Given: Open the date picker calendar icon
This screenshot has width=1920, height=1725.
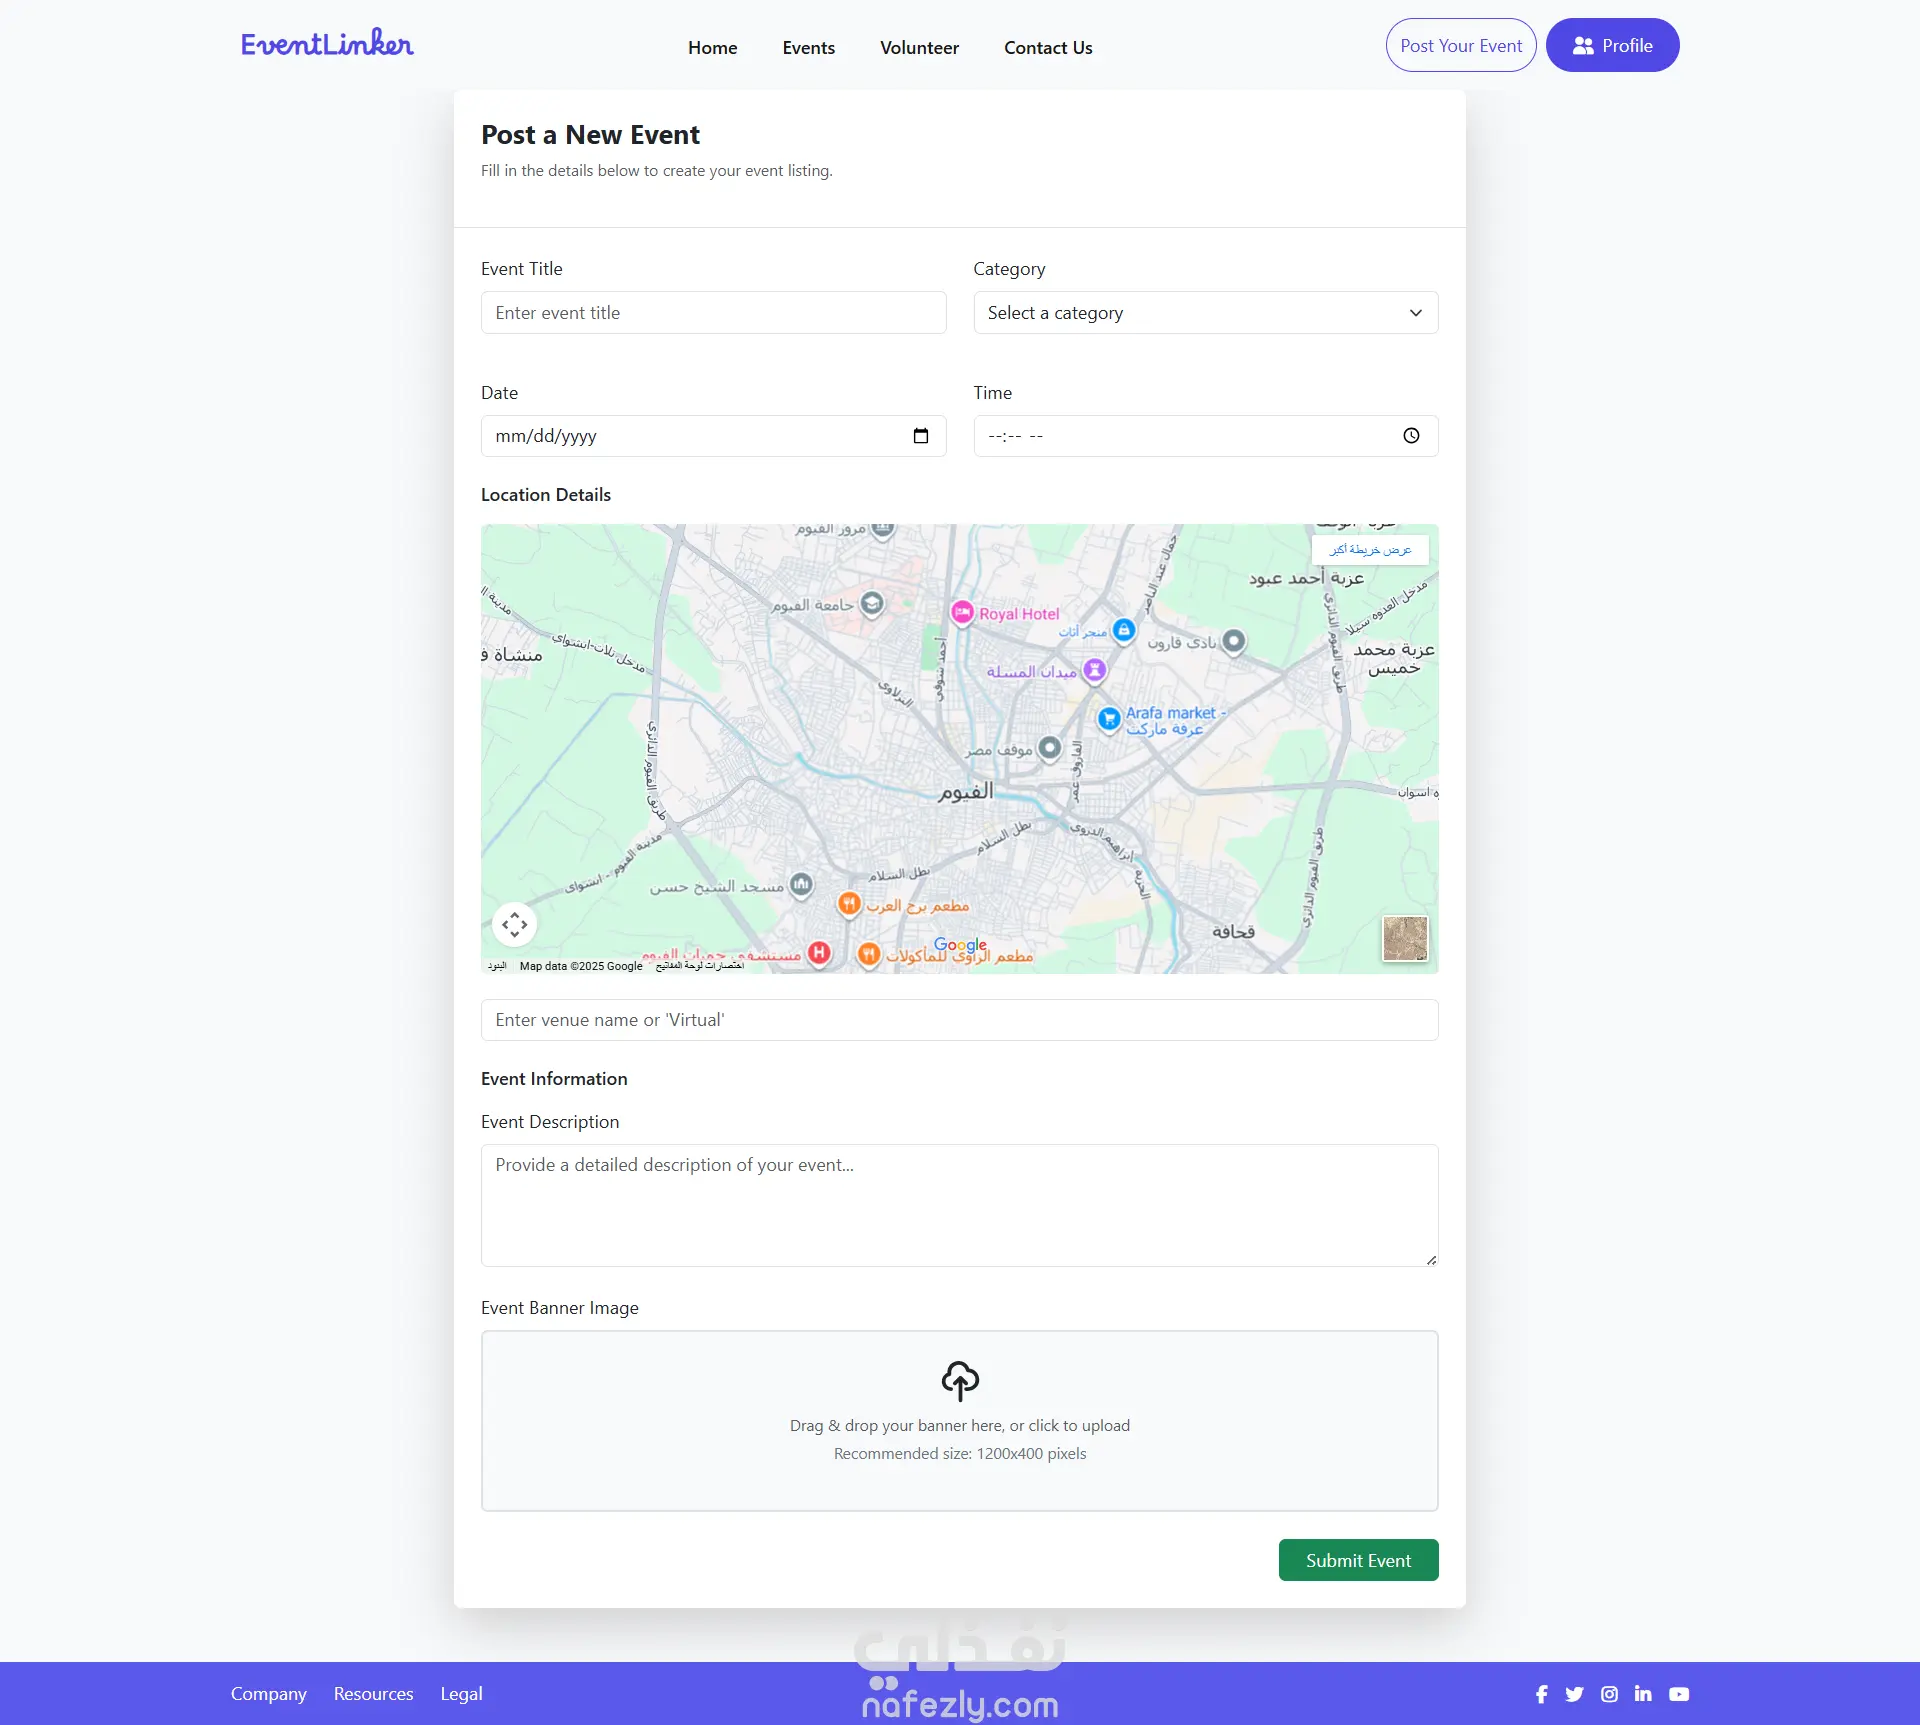Looking at the screenshot, I should point(920,436).
